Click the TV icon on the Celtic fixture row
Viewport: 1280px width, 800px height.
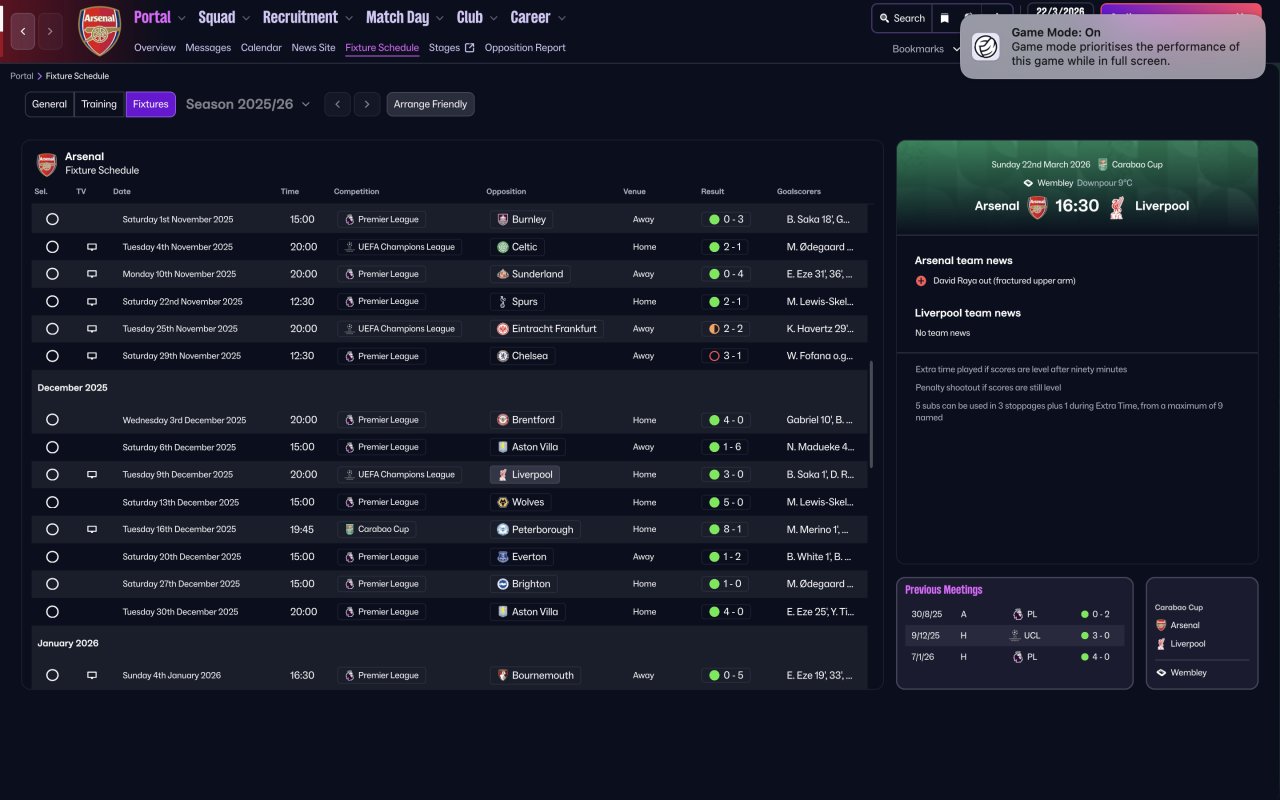[92, 247]
